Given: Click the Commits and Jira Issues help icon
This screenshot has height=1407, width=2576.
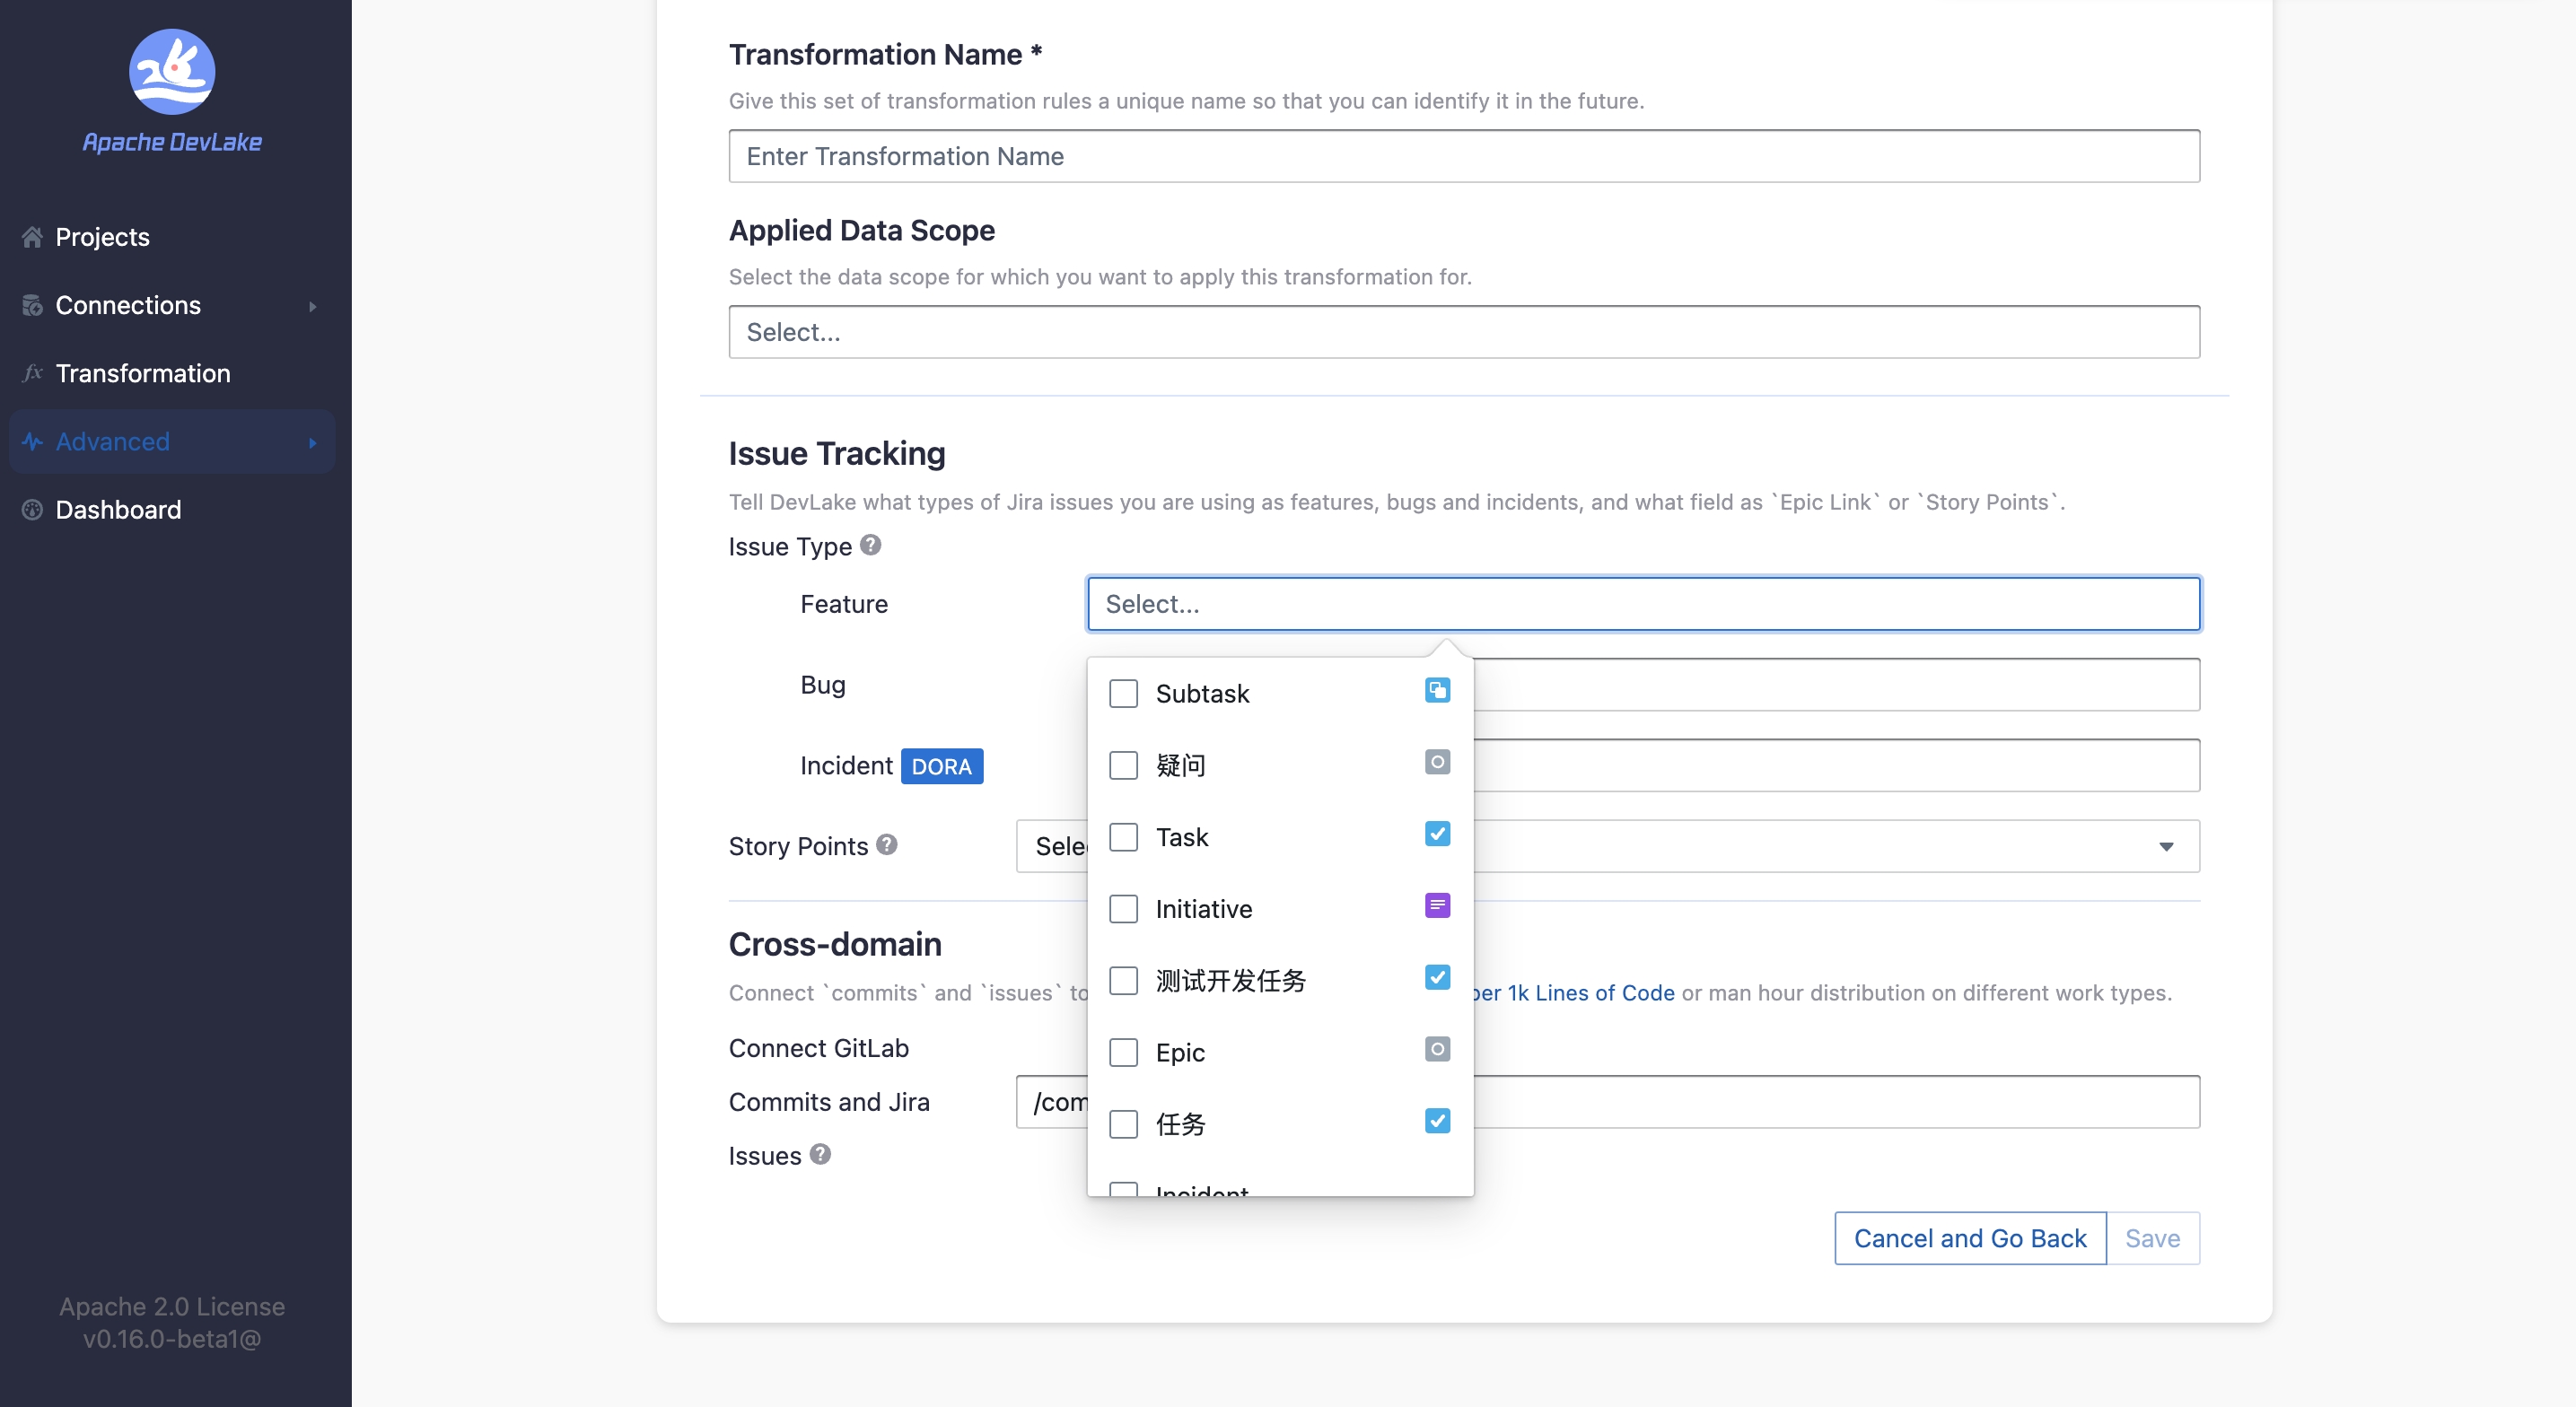Looking at the screenshot, I should point(820,1154).
